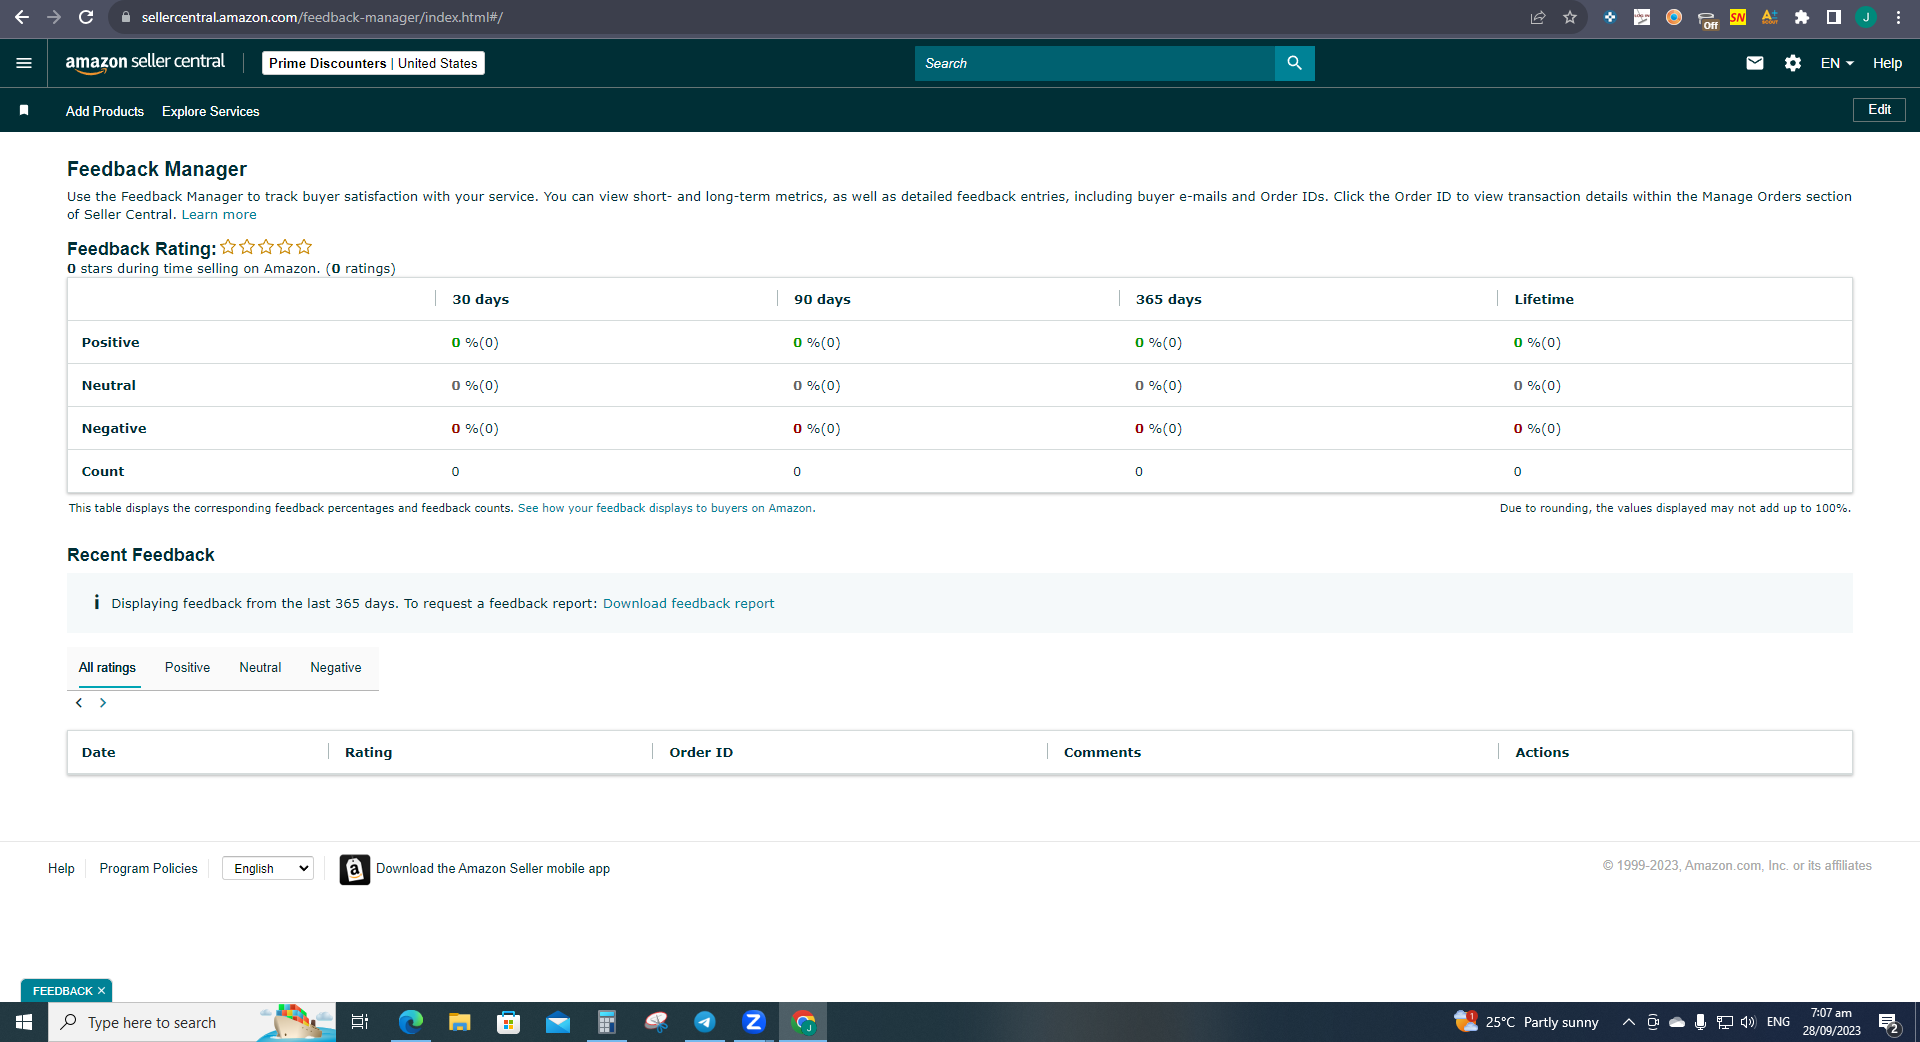This screenshot has width=1920, height=1042.
Task: Open the settings gear icon
Action: 1793,63
